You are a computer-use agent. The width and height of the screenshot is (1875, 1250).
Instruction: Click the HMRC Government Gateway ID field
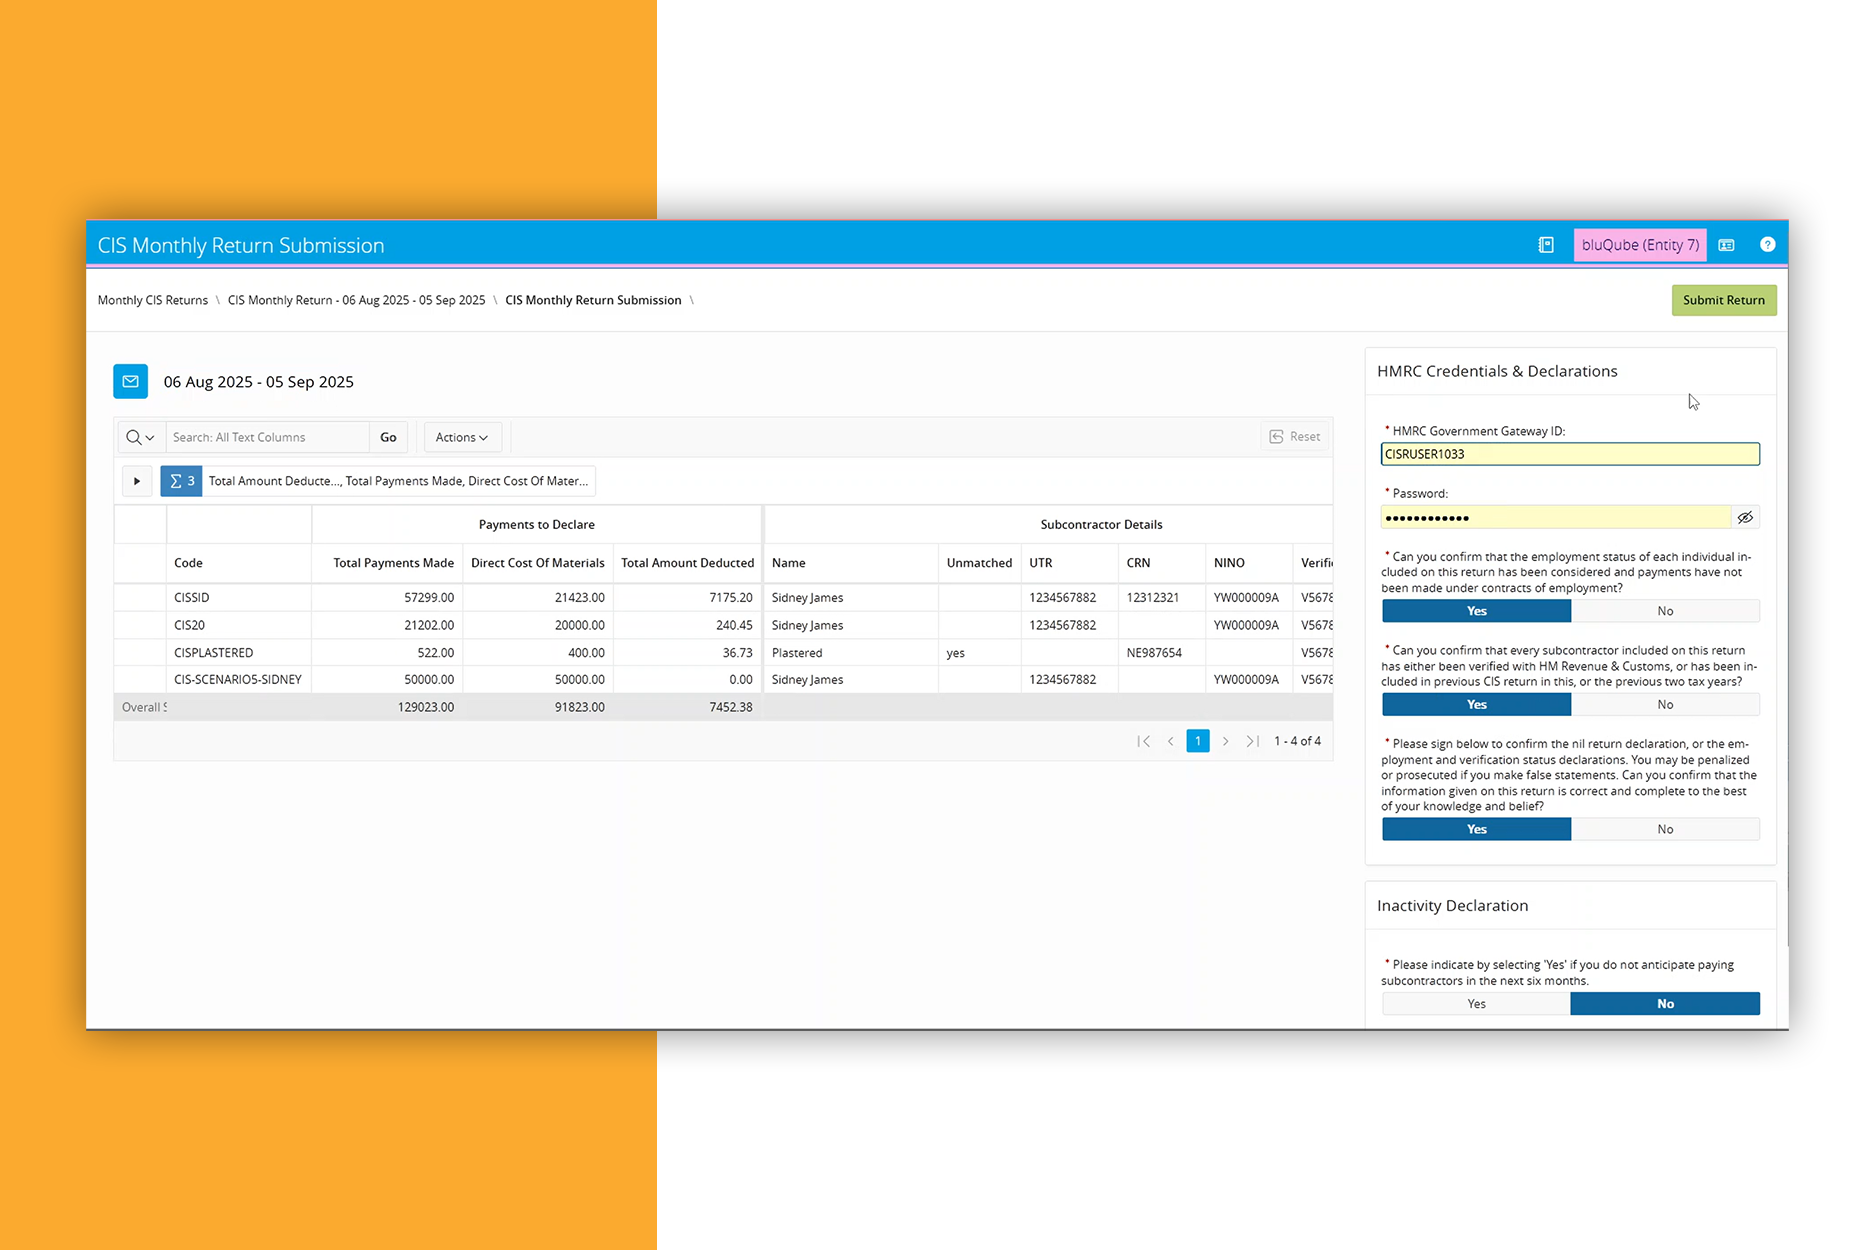(x=1569, y=454)
